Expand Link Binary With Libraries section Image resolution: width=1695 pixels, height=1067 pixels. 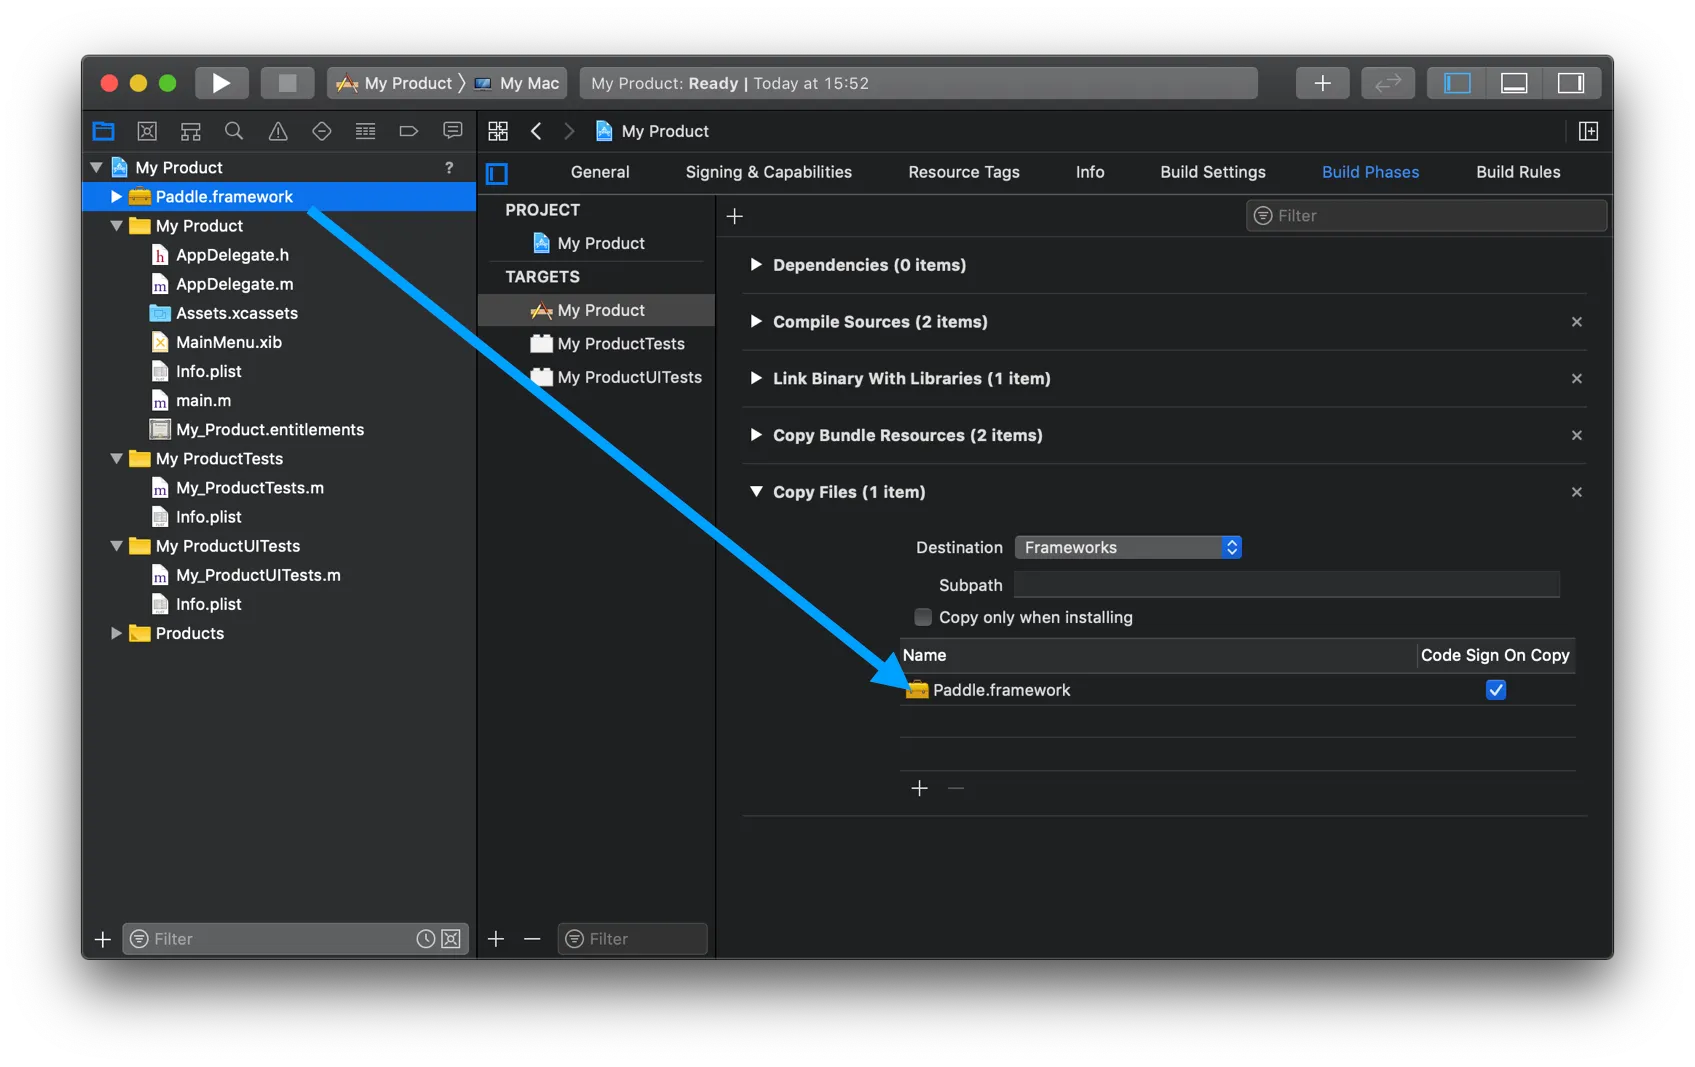pos(756,378)
